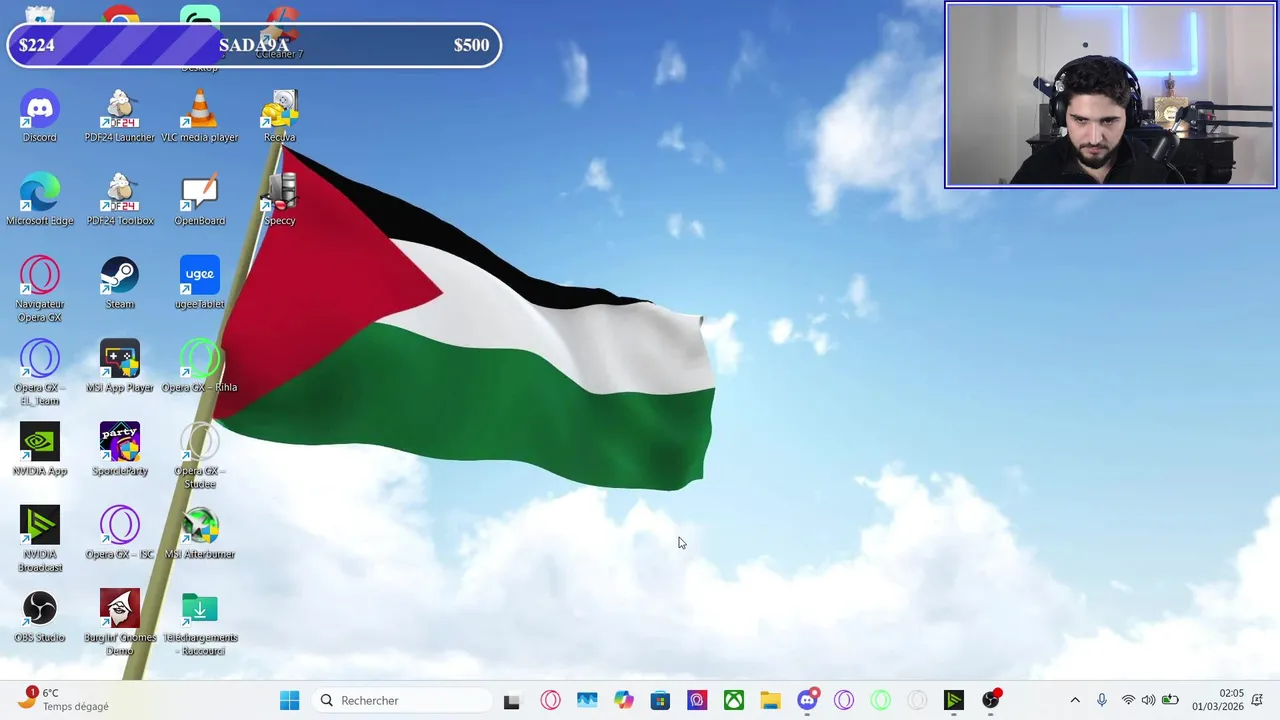Image resolution: width=1280 pixels, height=720 pixels.
Task: Select the CCleaner 7 desktop icon
Action: pos(280,33)
